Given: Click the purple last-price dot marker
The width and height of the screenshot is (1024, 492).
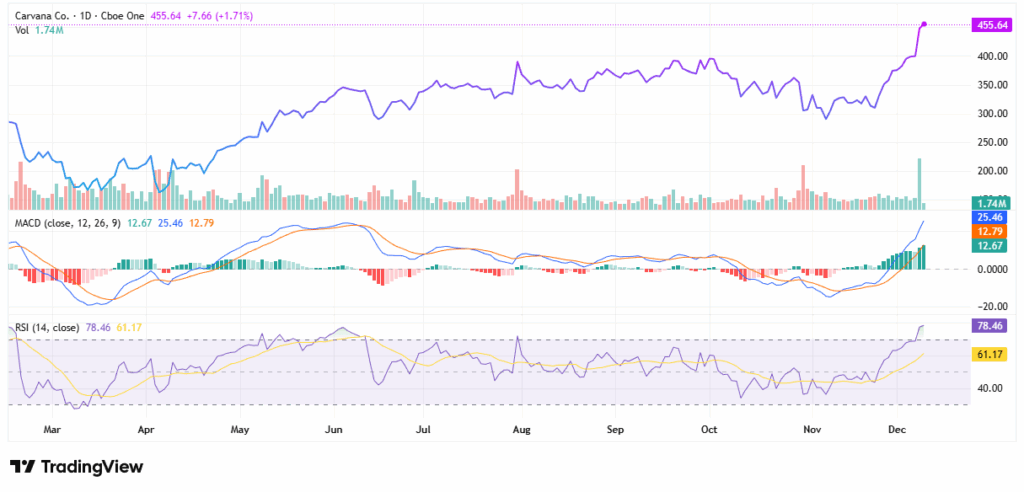Looking at the screenshot, I should tap(924, 23).
